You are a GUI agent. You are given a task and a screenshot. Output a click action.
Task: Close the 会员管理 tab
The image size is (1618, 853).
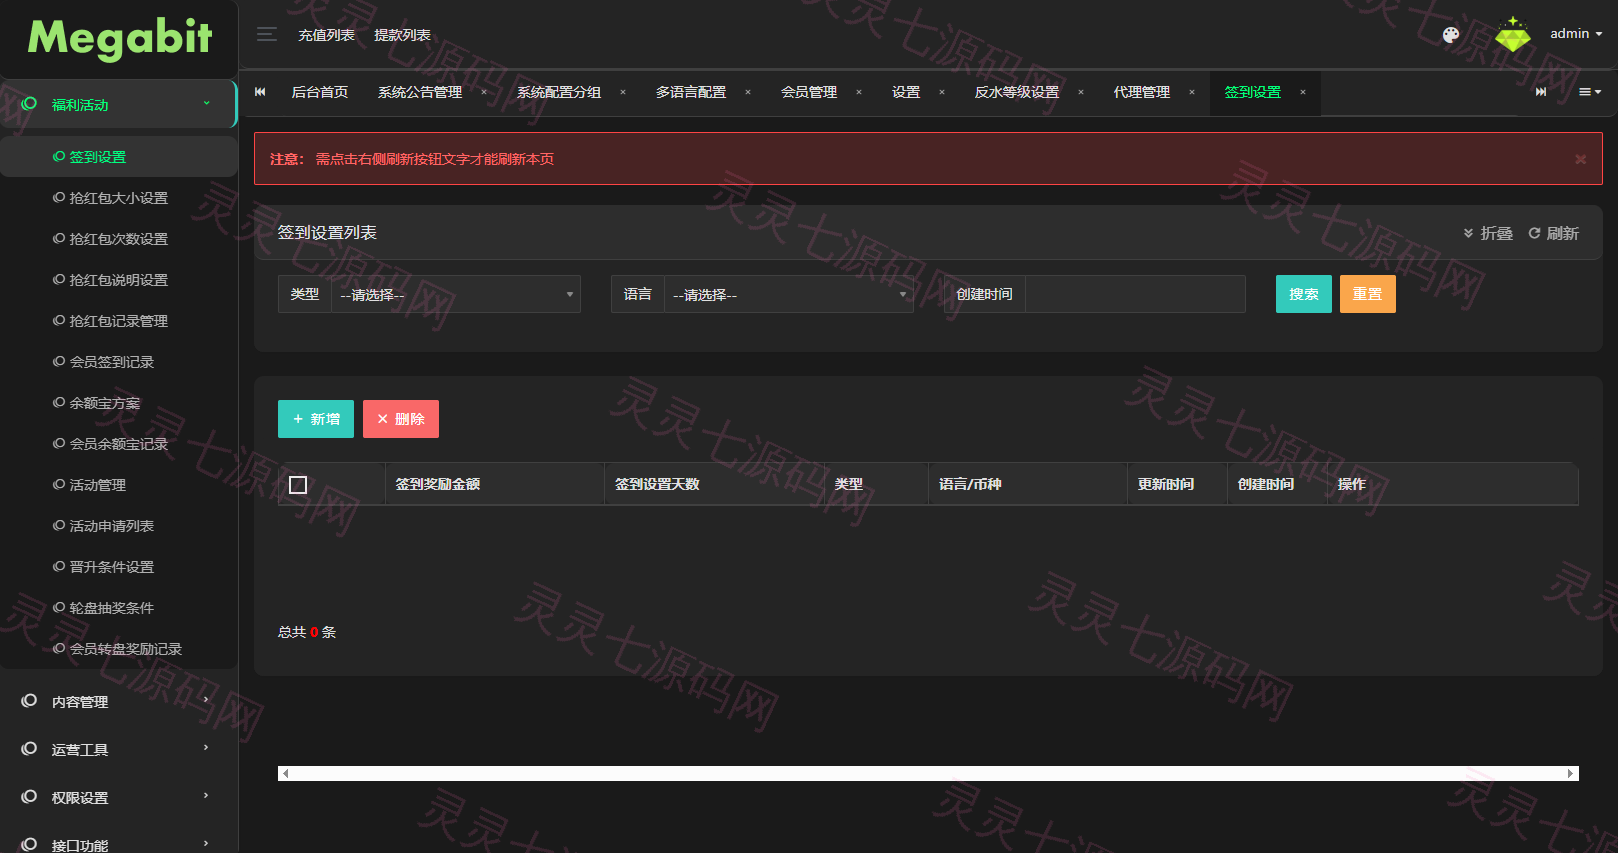(859, 92)
